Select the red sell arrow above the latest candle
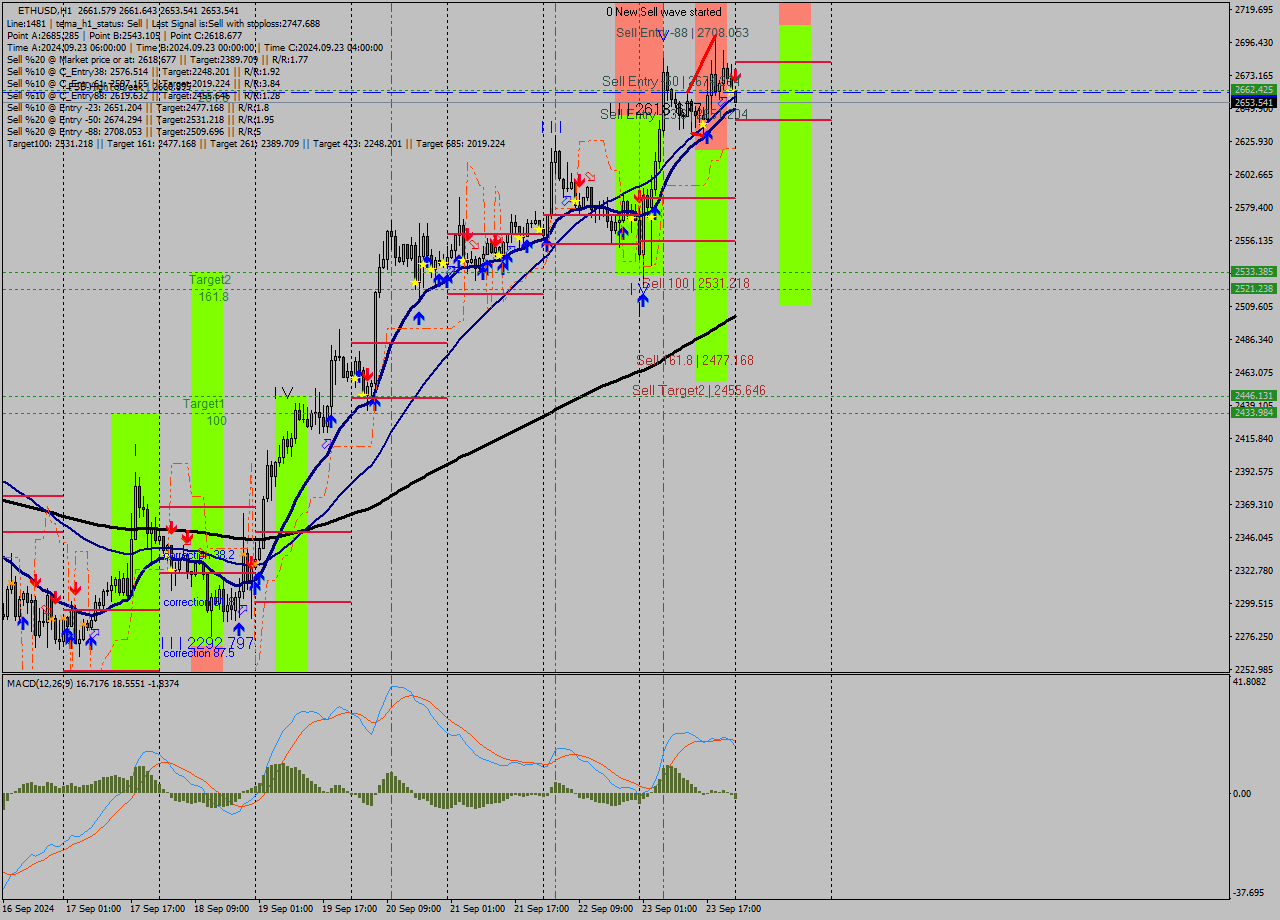The image size is (1280, 920). tap(735, 75)
